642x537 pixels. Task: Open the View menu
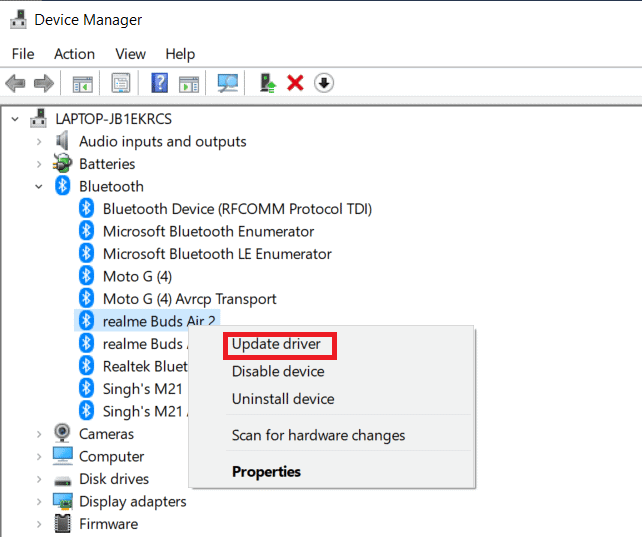pyautogui.click(x=130, y=54)
